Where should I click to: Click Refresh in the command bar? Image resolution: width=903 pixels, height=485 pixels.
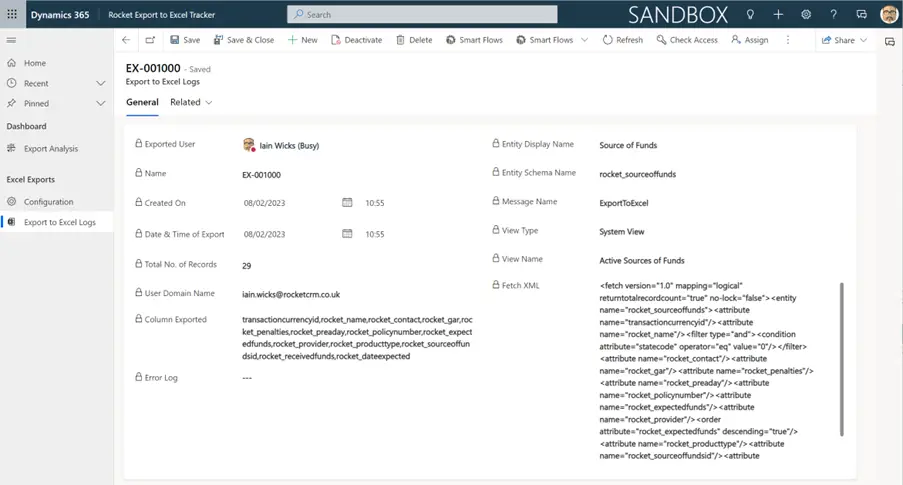pos(623,40)
